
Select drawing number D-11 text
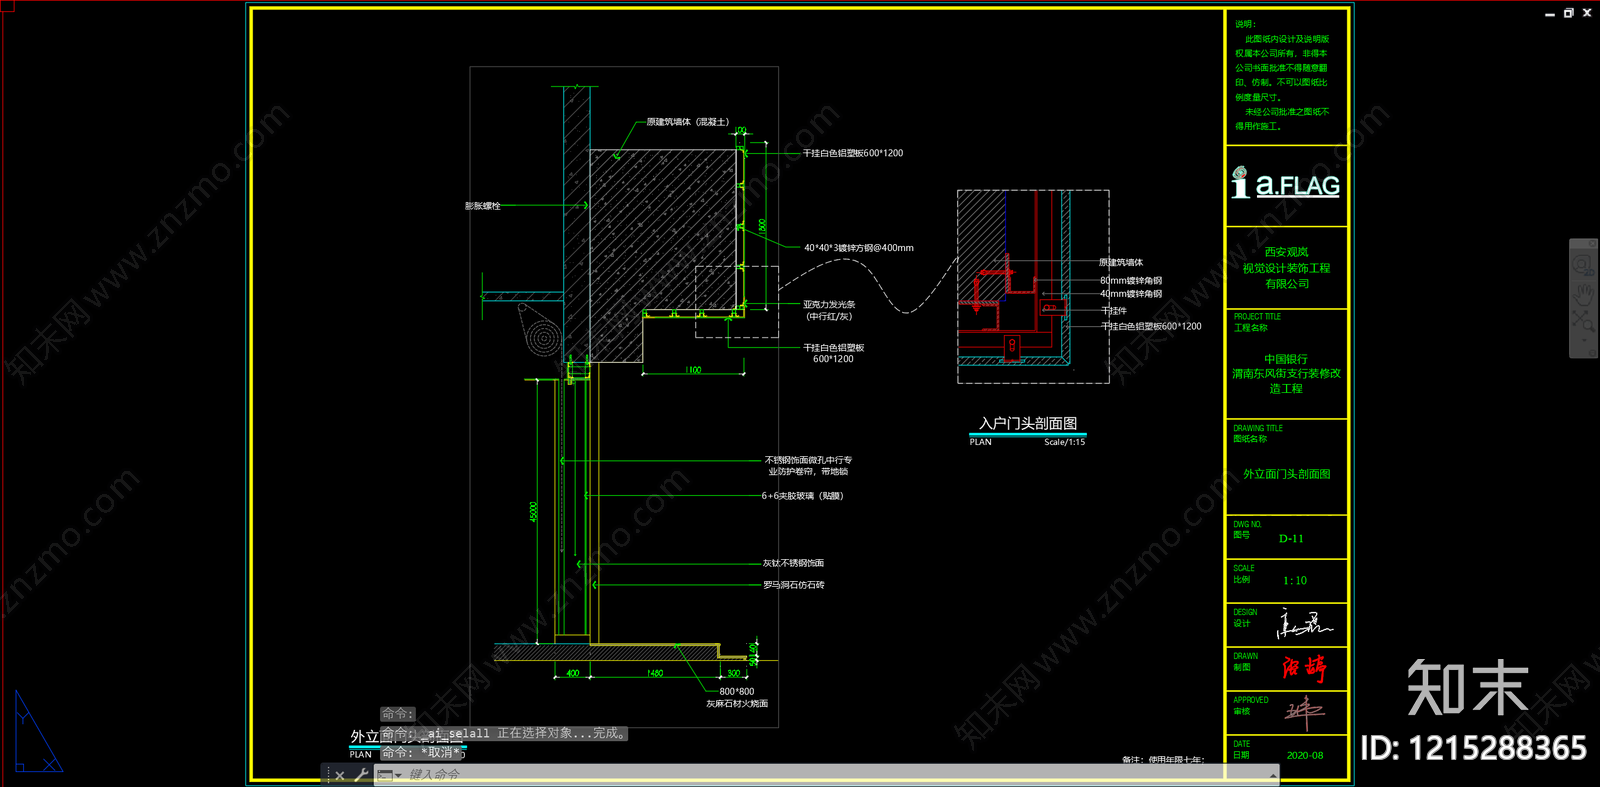pyautogui.click(x=1291, y=538)
